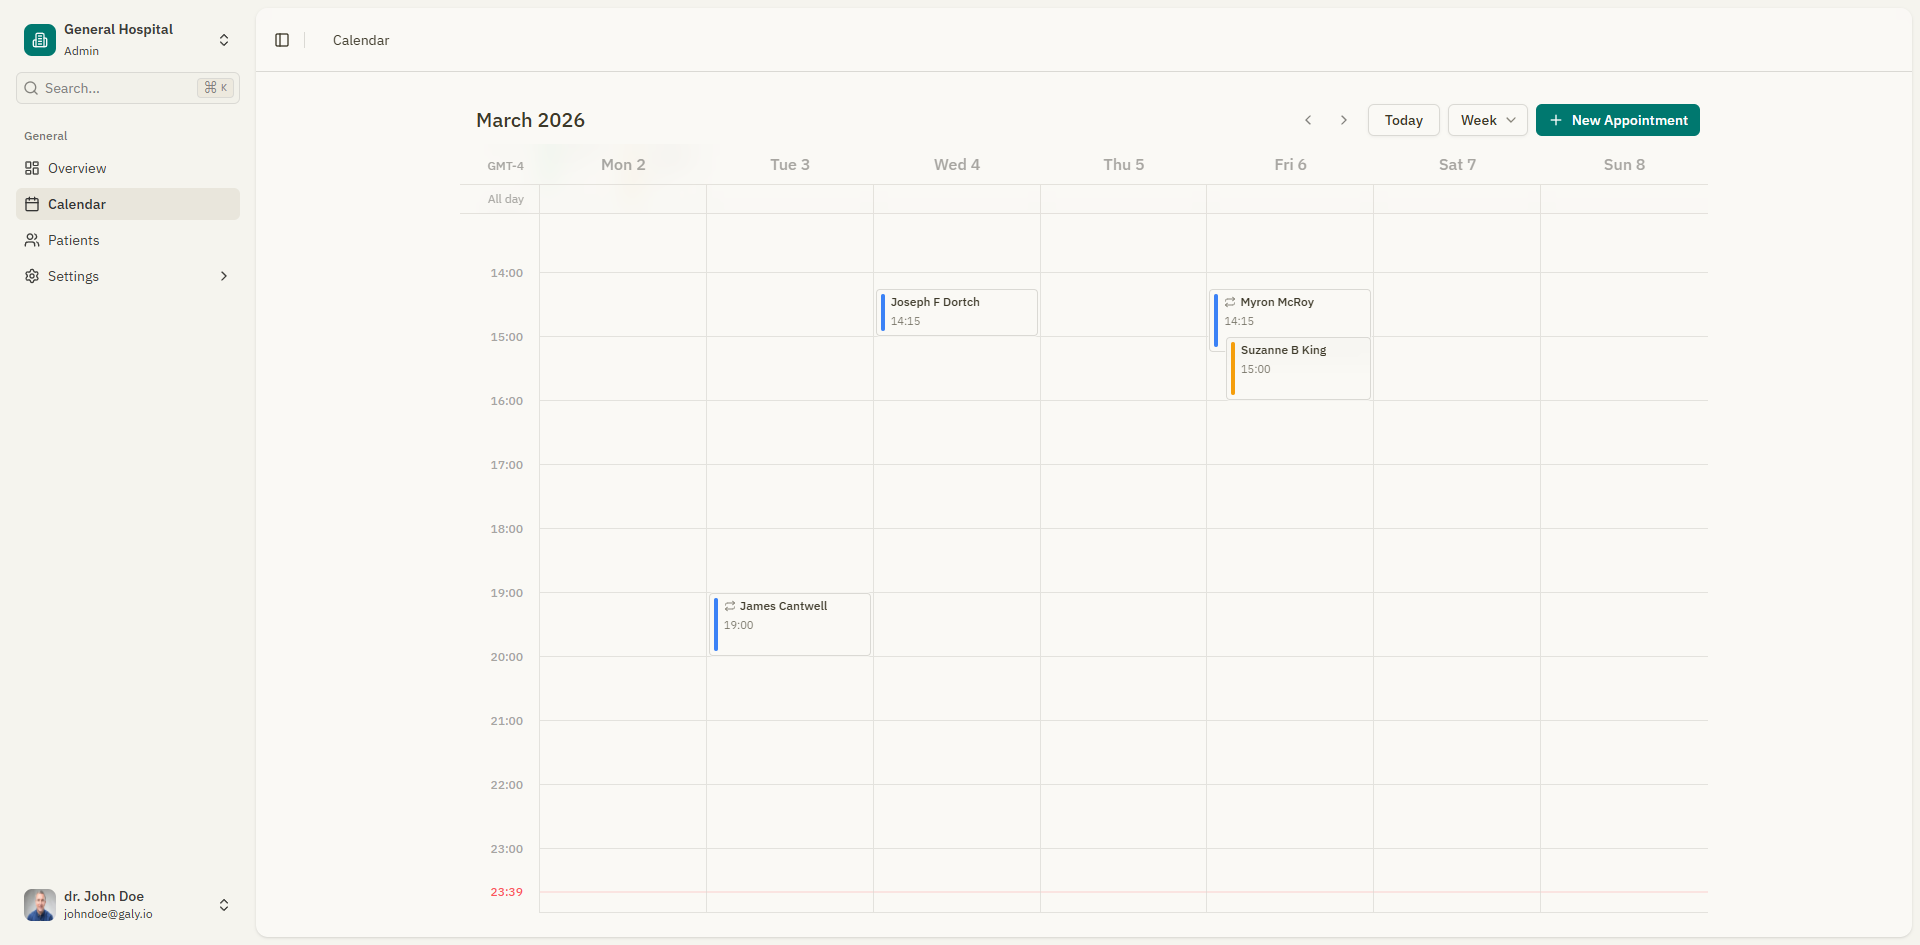Click the General Hospital teal logo icon
Image resolution: width=1920 pixels, height=945 pixels.
click(x=39, y=40)
